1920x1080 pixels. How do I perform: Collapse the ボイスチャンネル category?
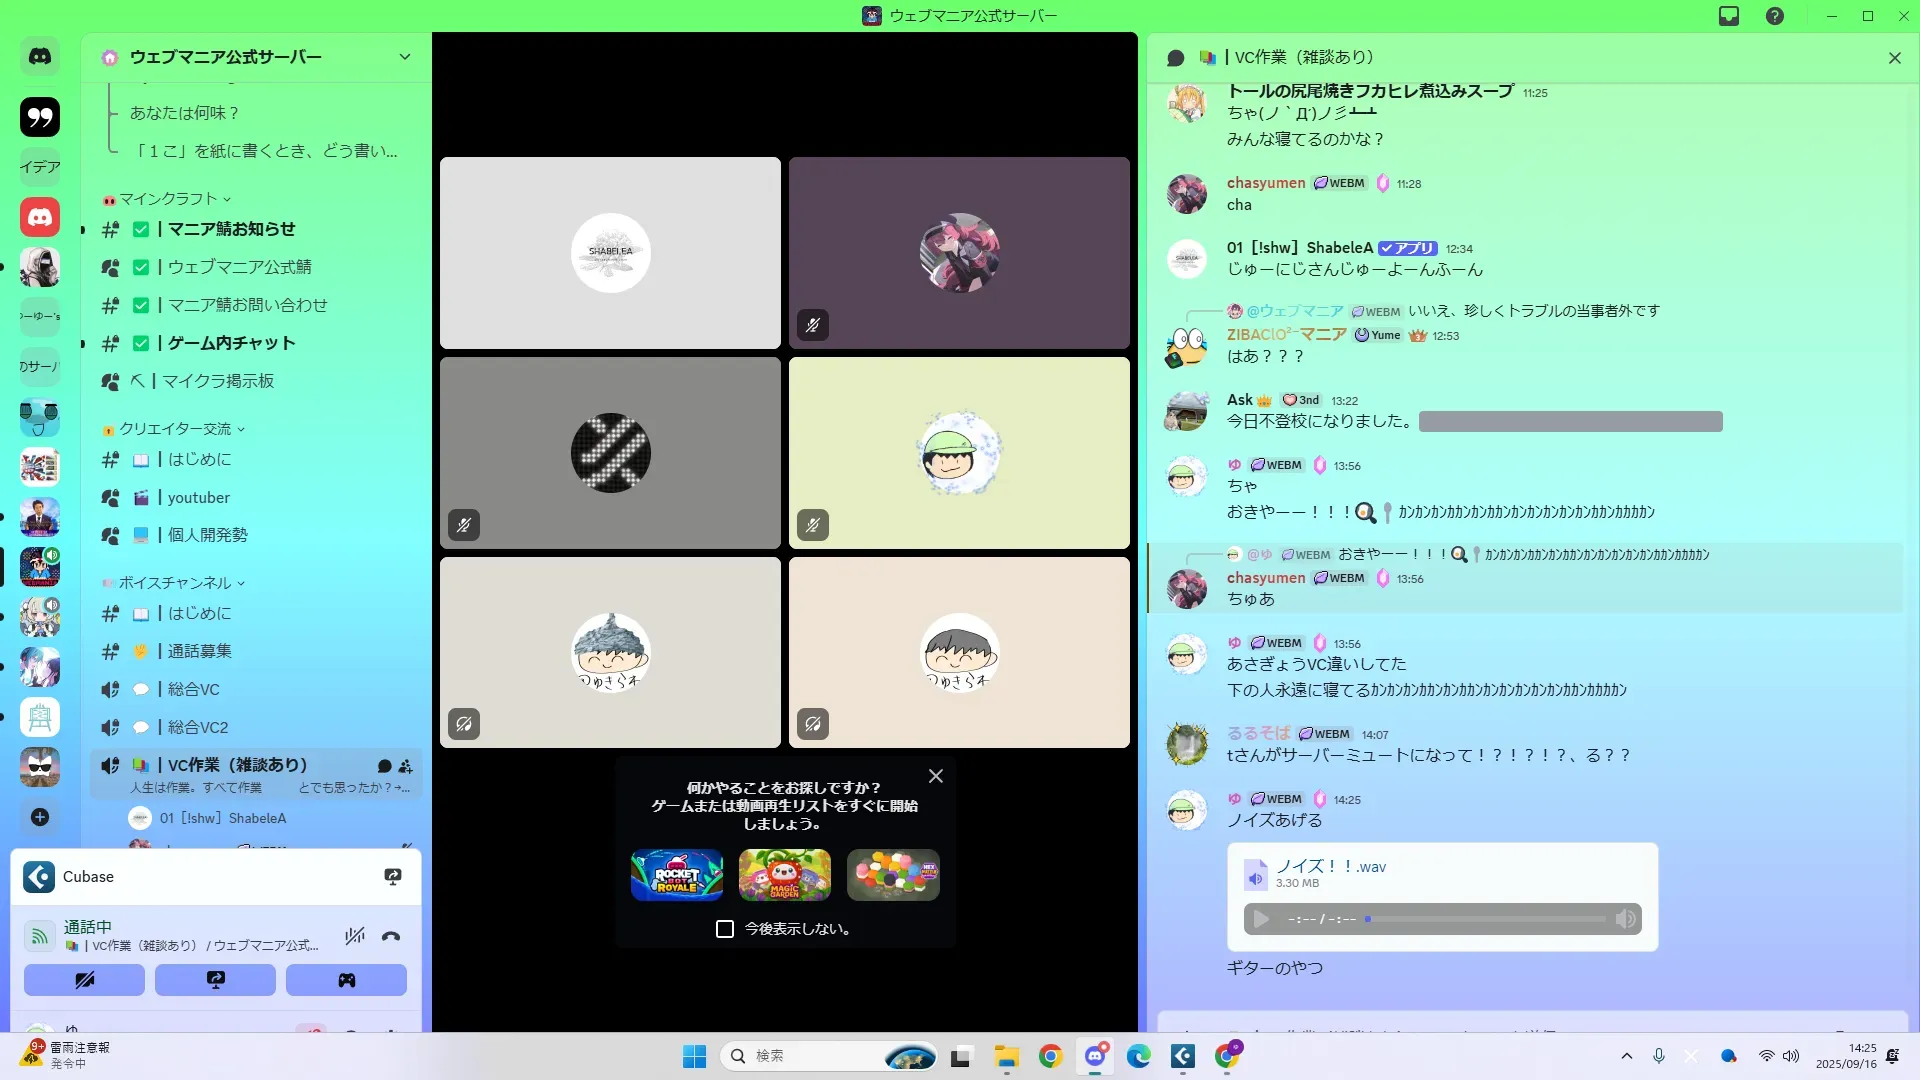[175, 583]
